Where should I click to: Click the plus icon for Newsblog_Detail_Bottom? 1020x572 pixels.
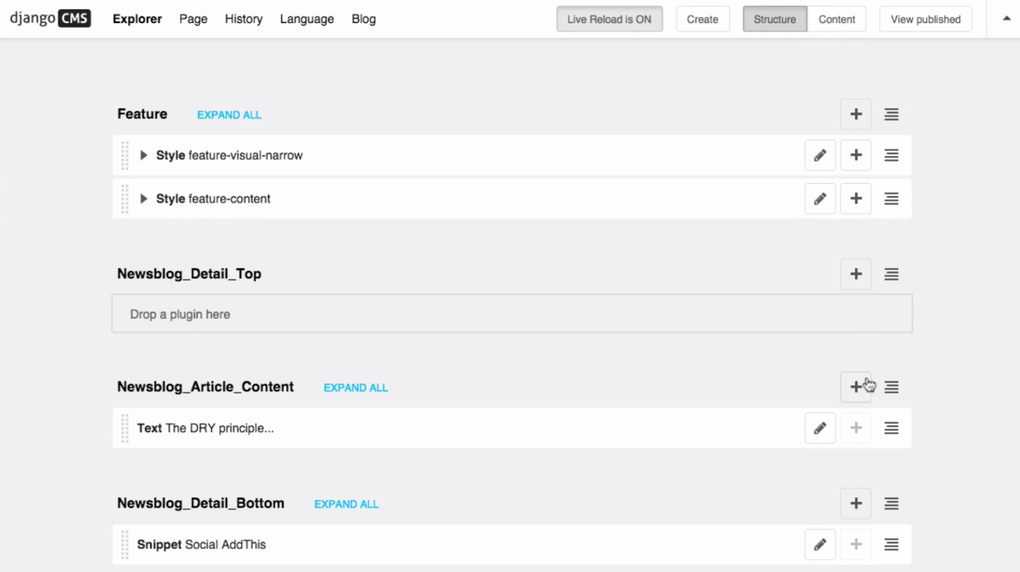(856, 504)
